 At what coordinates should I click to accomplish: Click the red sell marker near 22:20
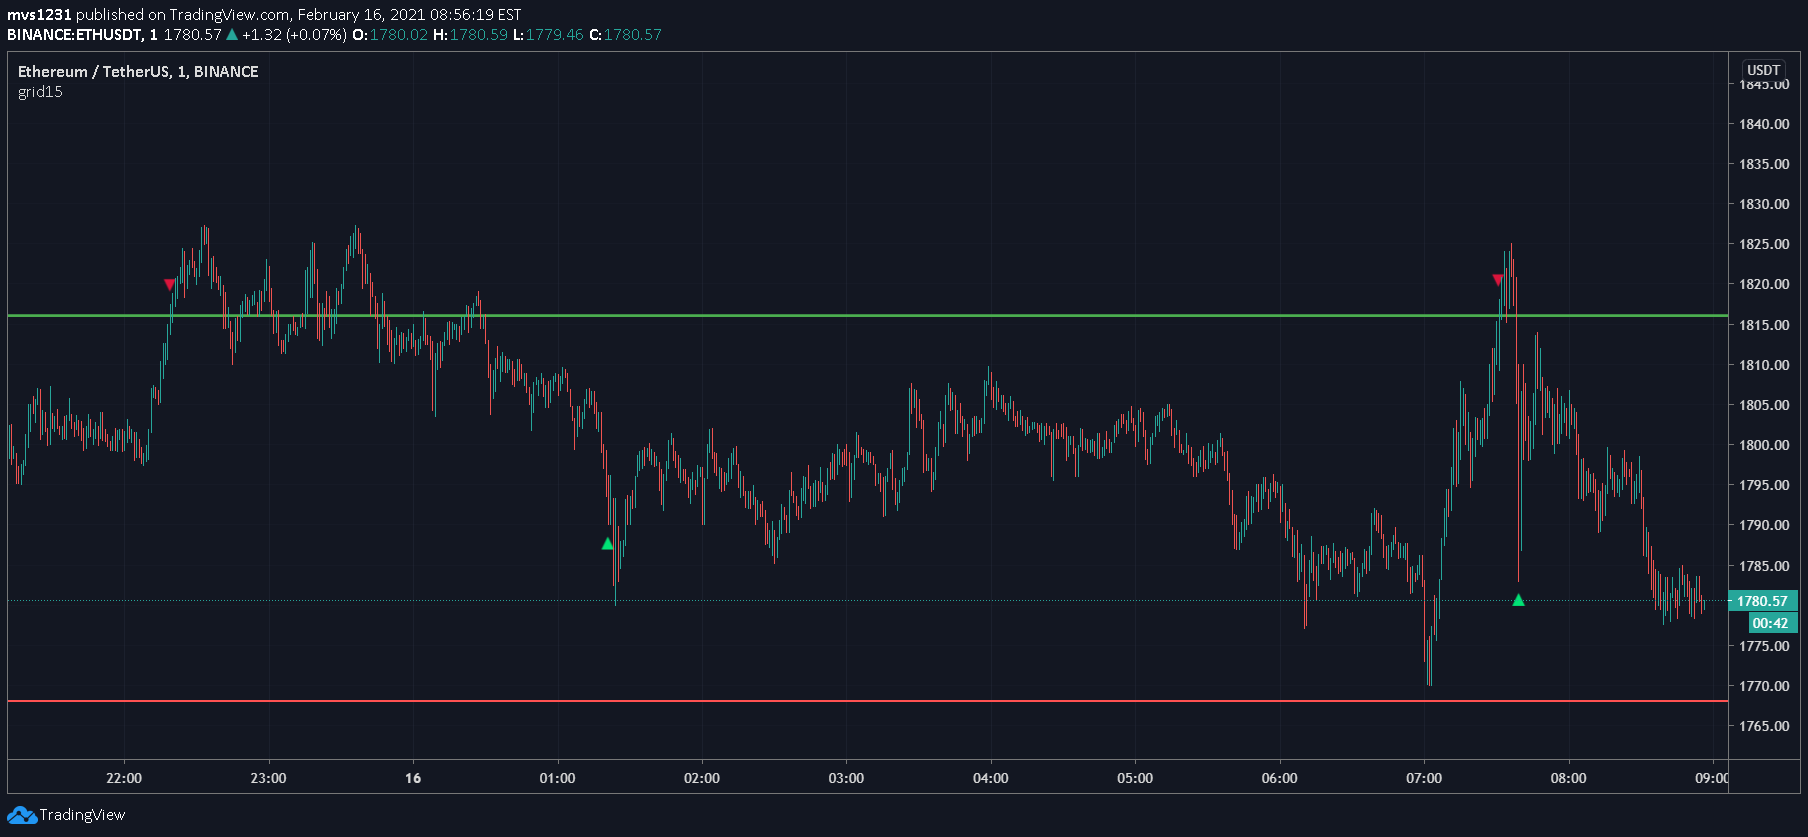pos(169,285)
